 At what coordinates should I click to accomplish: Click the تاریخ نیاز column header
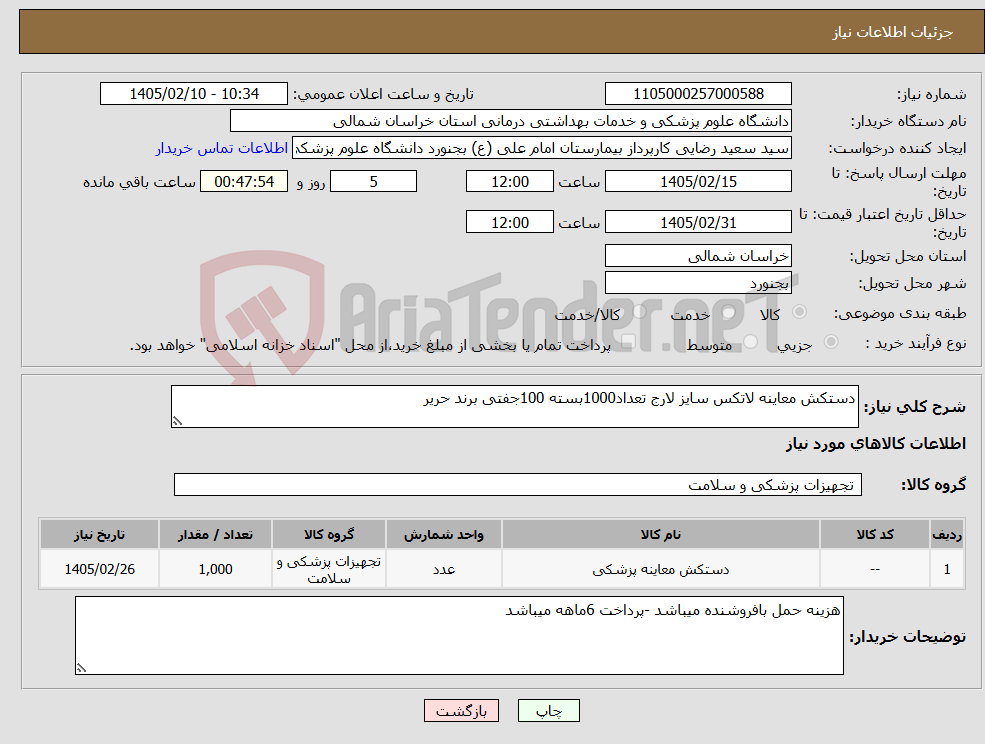point(99,535)
